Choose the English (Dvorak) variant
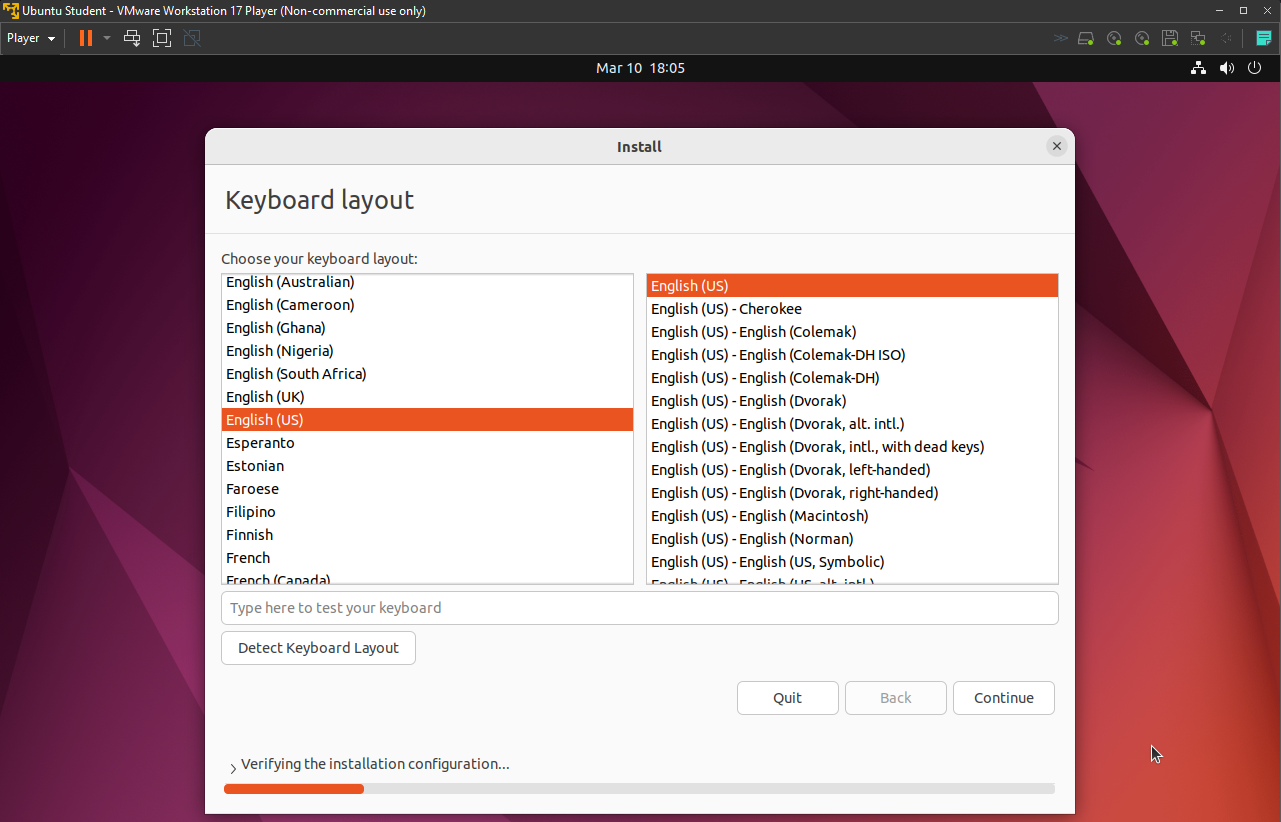The image size is (1281, 822). click(x=748, y=401)
